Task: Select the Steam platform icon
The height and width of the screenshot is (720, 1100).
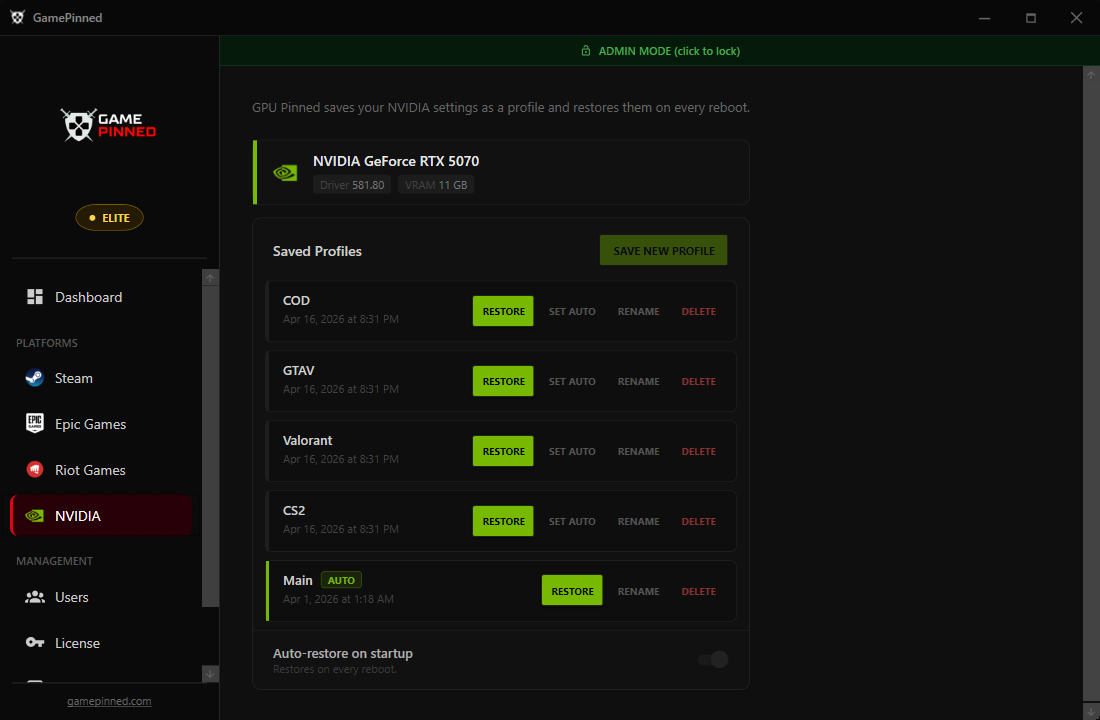Action: pos(32,378)
